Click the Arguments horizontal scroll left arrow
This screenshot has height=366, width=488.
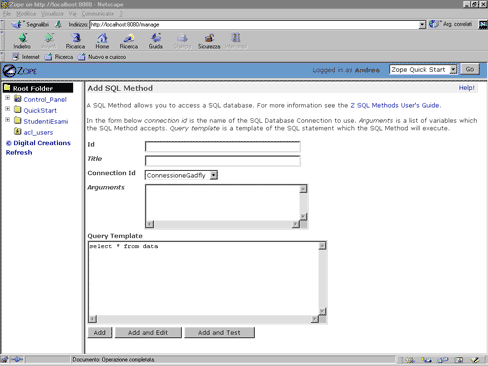point(150,224)
